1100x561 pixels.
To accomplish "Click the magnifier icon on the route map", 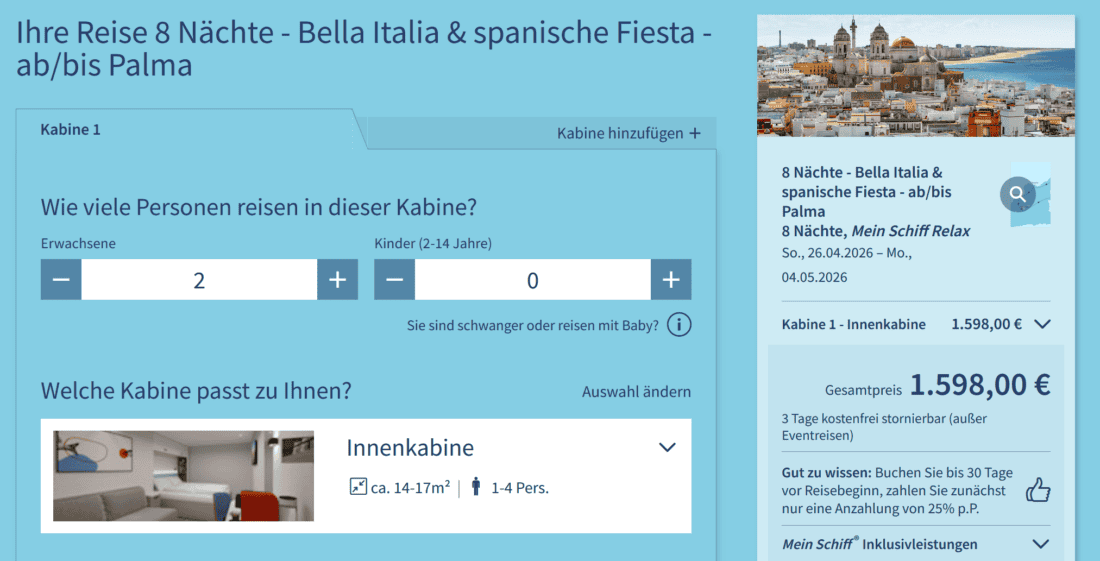I will [1018, 193].
